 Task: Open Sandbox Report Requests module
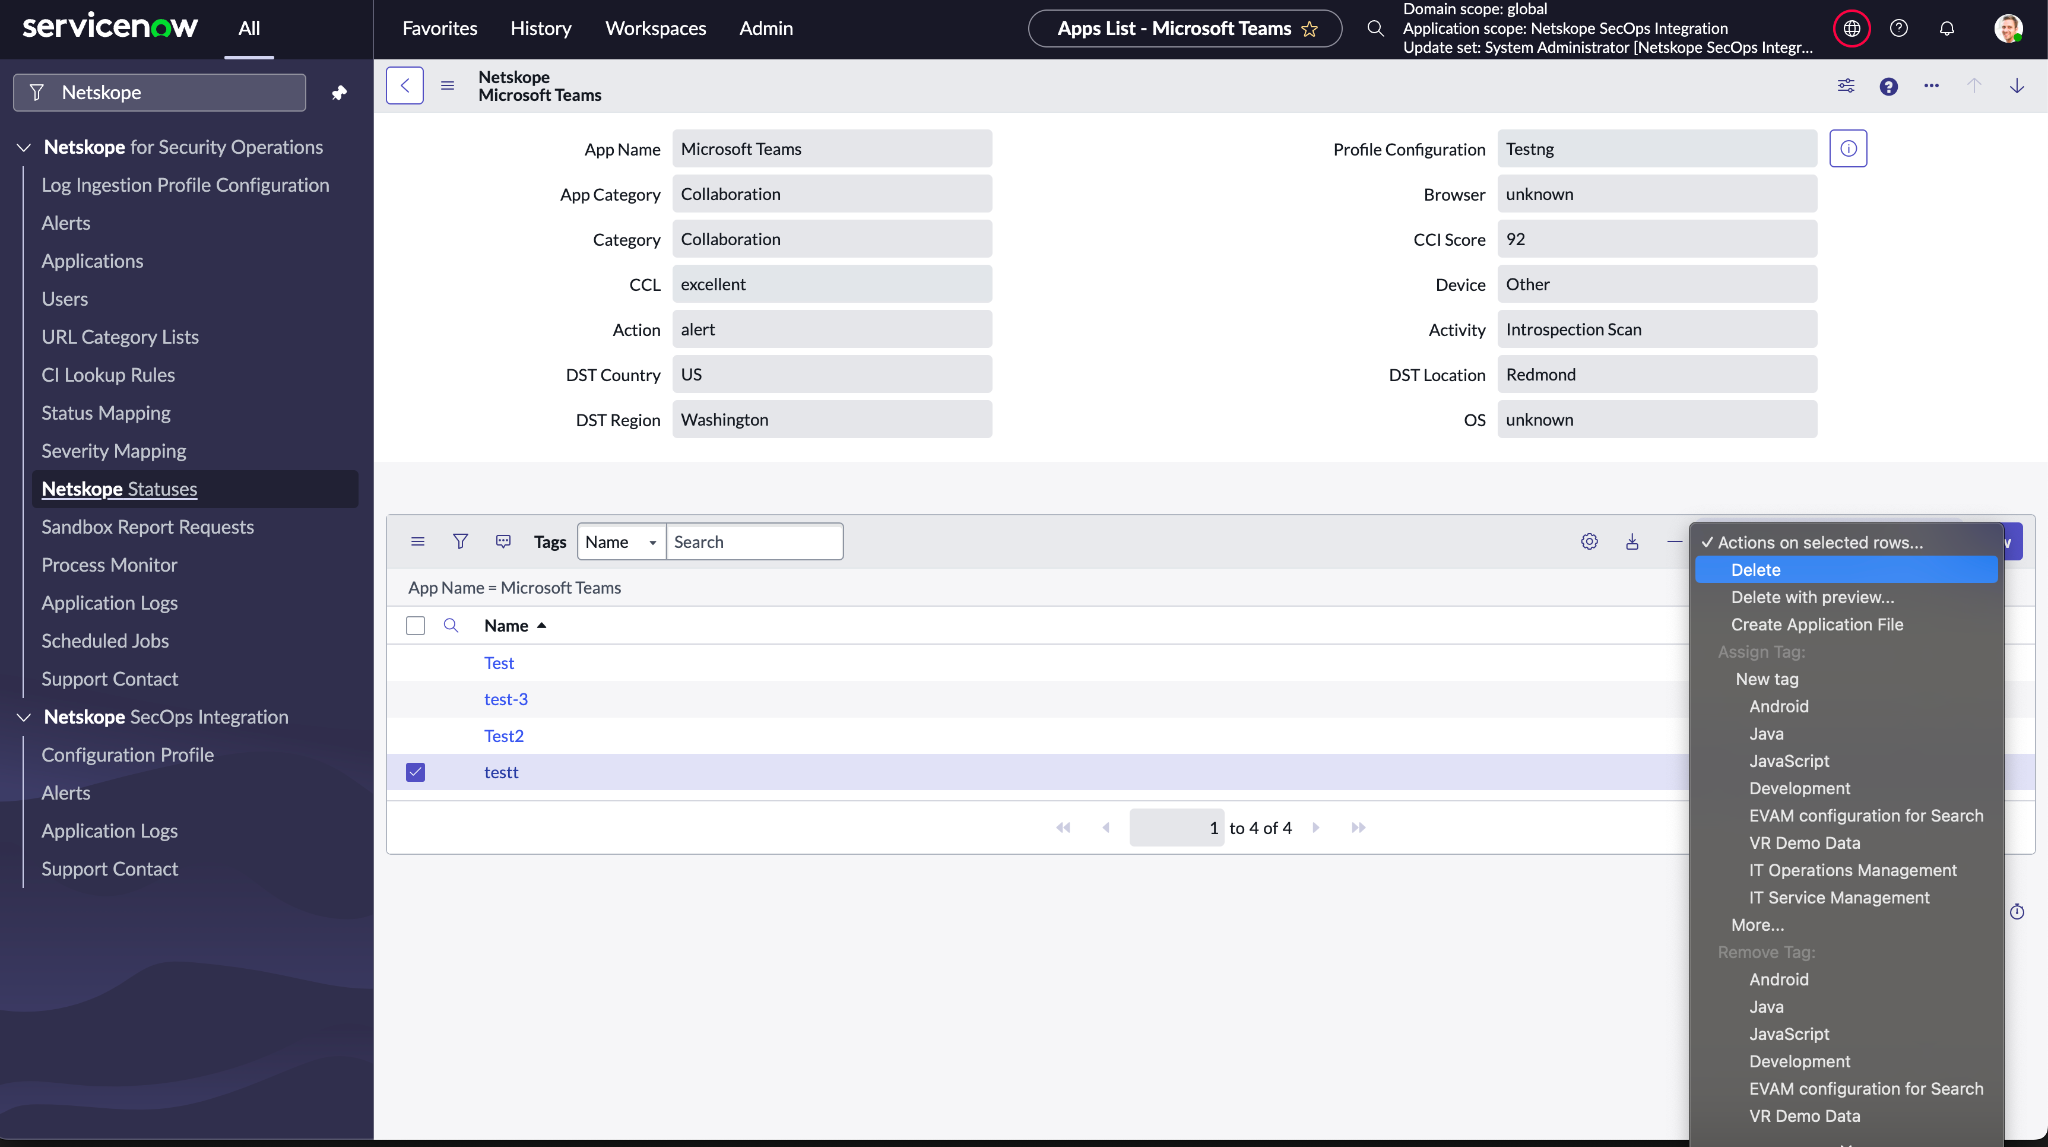click(148, 527)
